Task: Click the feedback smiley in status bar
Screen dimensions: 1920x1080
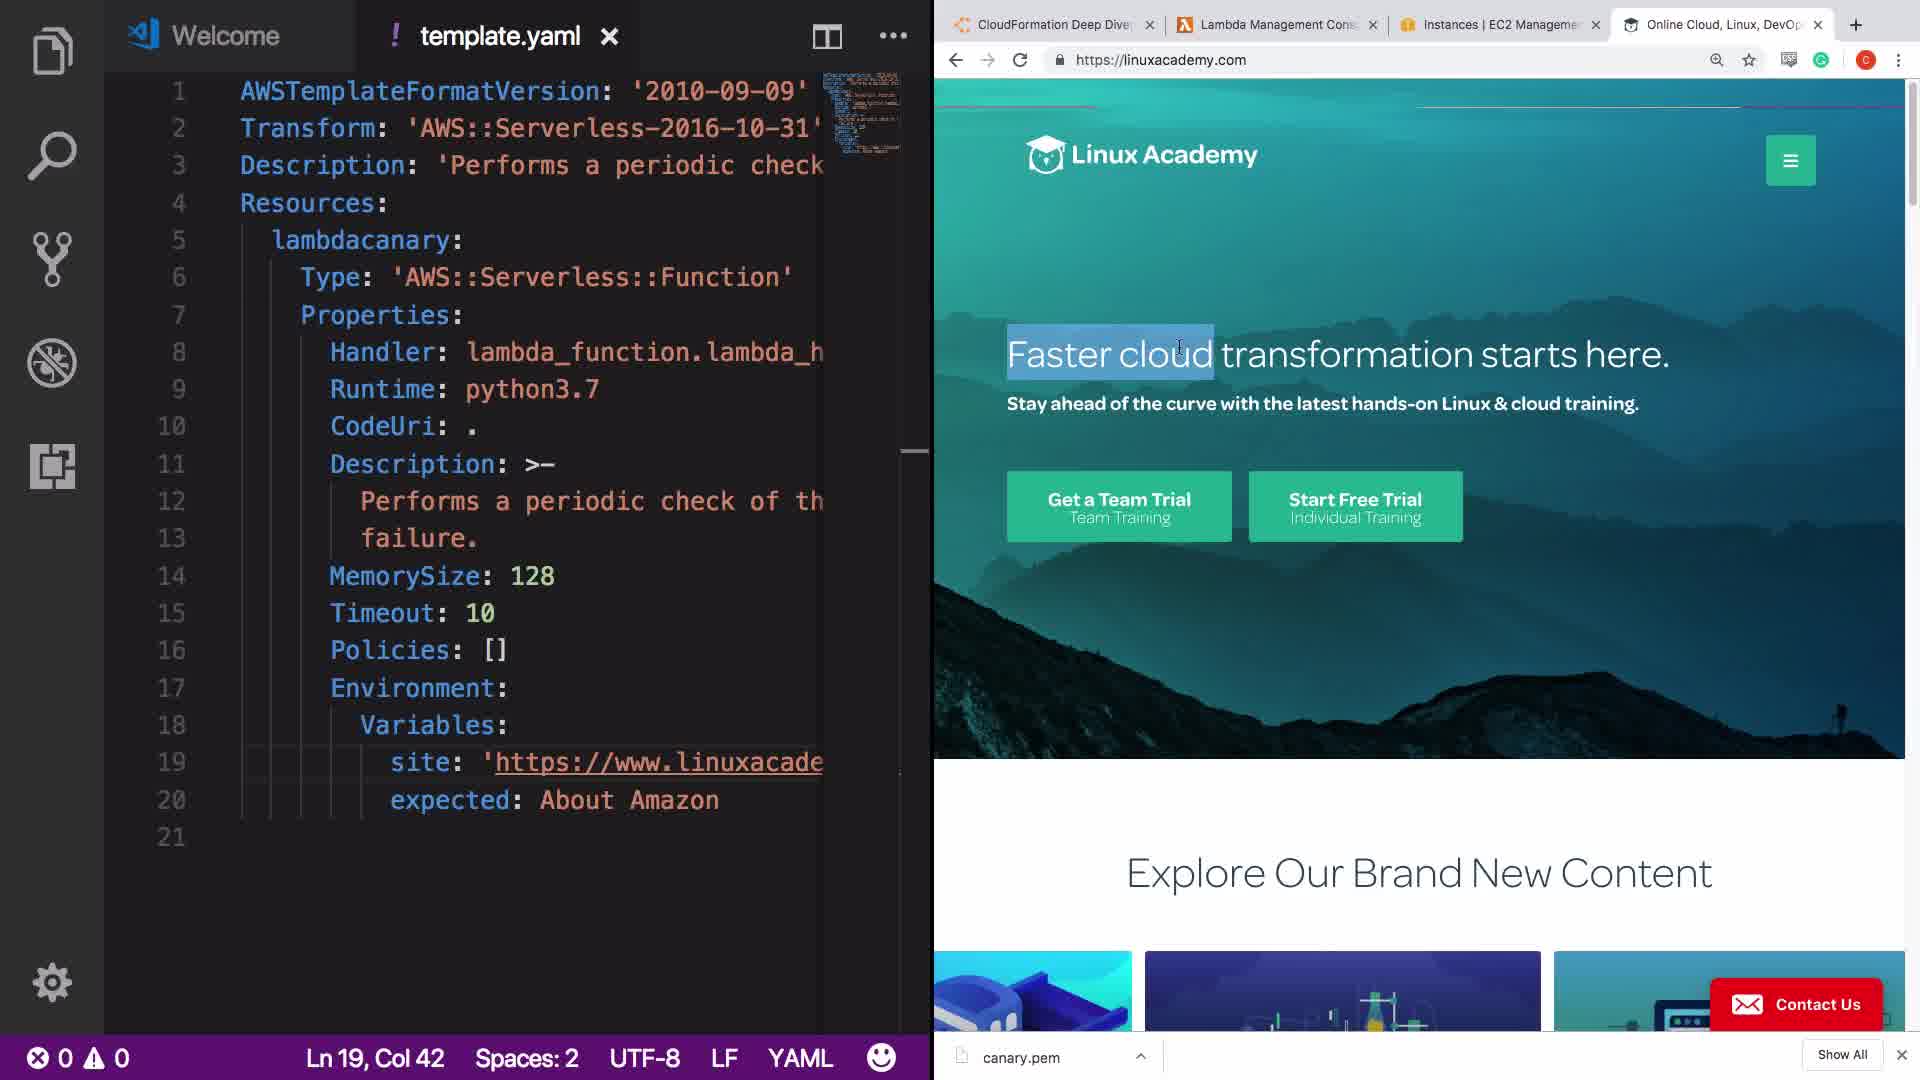Action: [881, 1058]
